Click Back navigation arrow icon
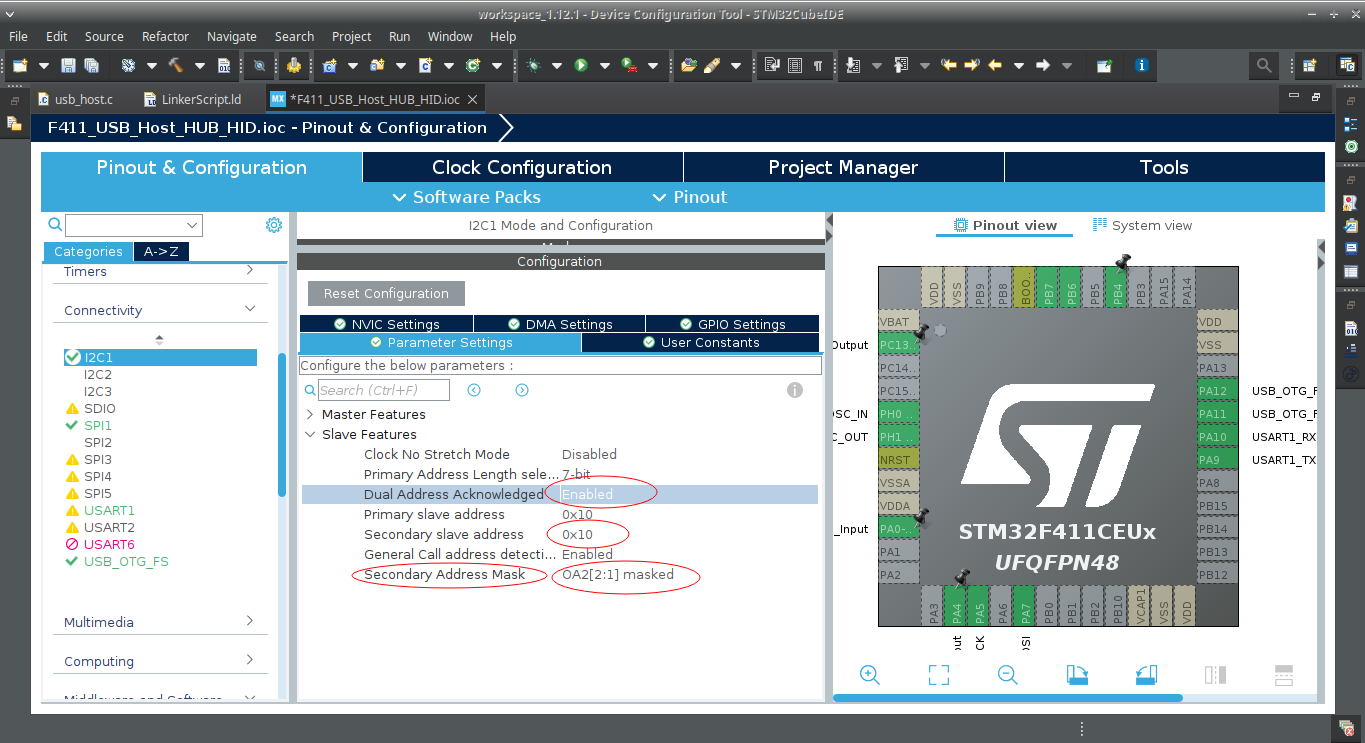Viewport: 1365px width, 743px height. [x=995, y=65]
